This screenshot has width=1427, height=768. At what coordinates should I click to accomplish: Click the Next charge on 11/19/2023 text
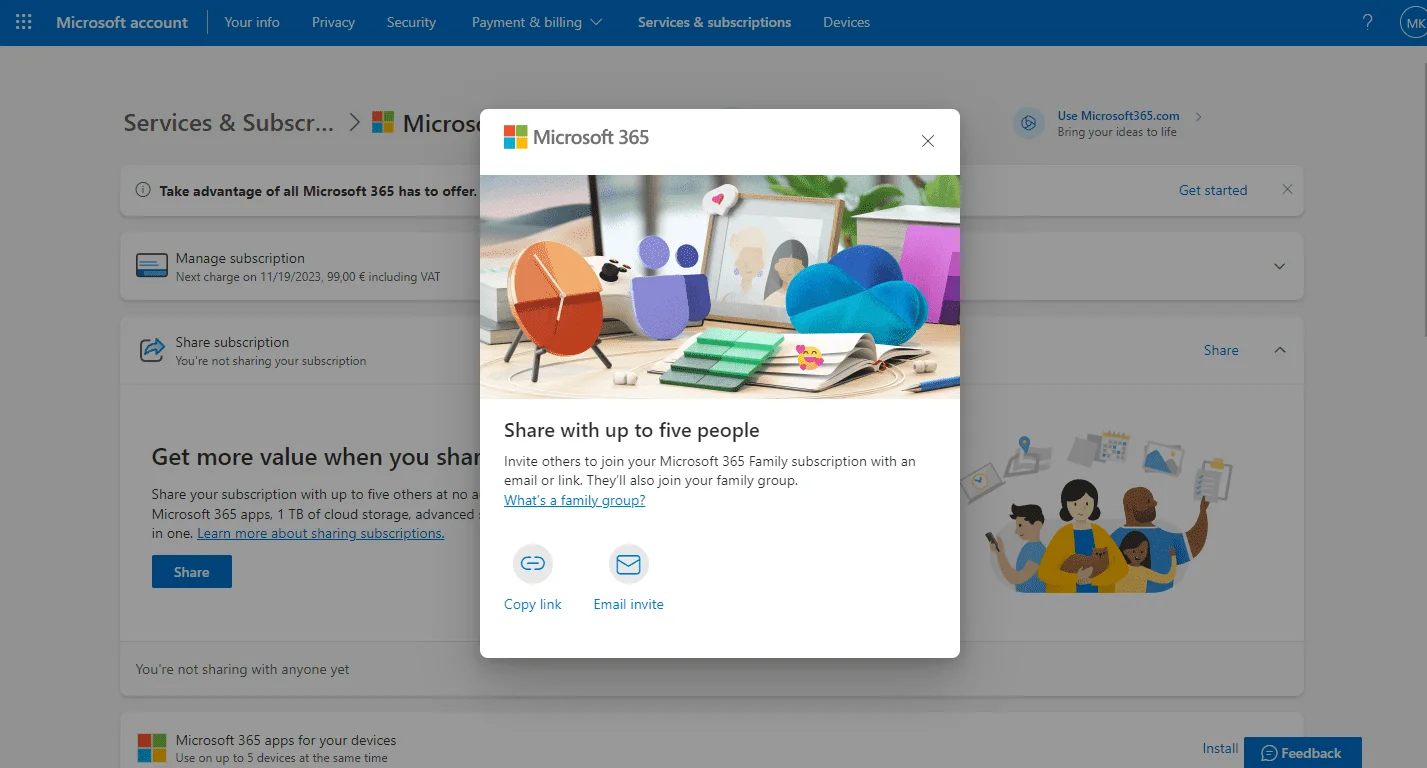(x=308, y=277)
